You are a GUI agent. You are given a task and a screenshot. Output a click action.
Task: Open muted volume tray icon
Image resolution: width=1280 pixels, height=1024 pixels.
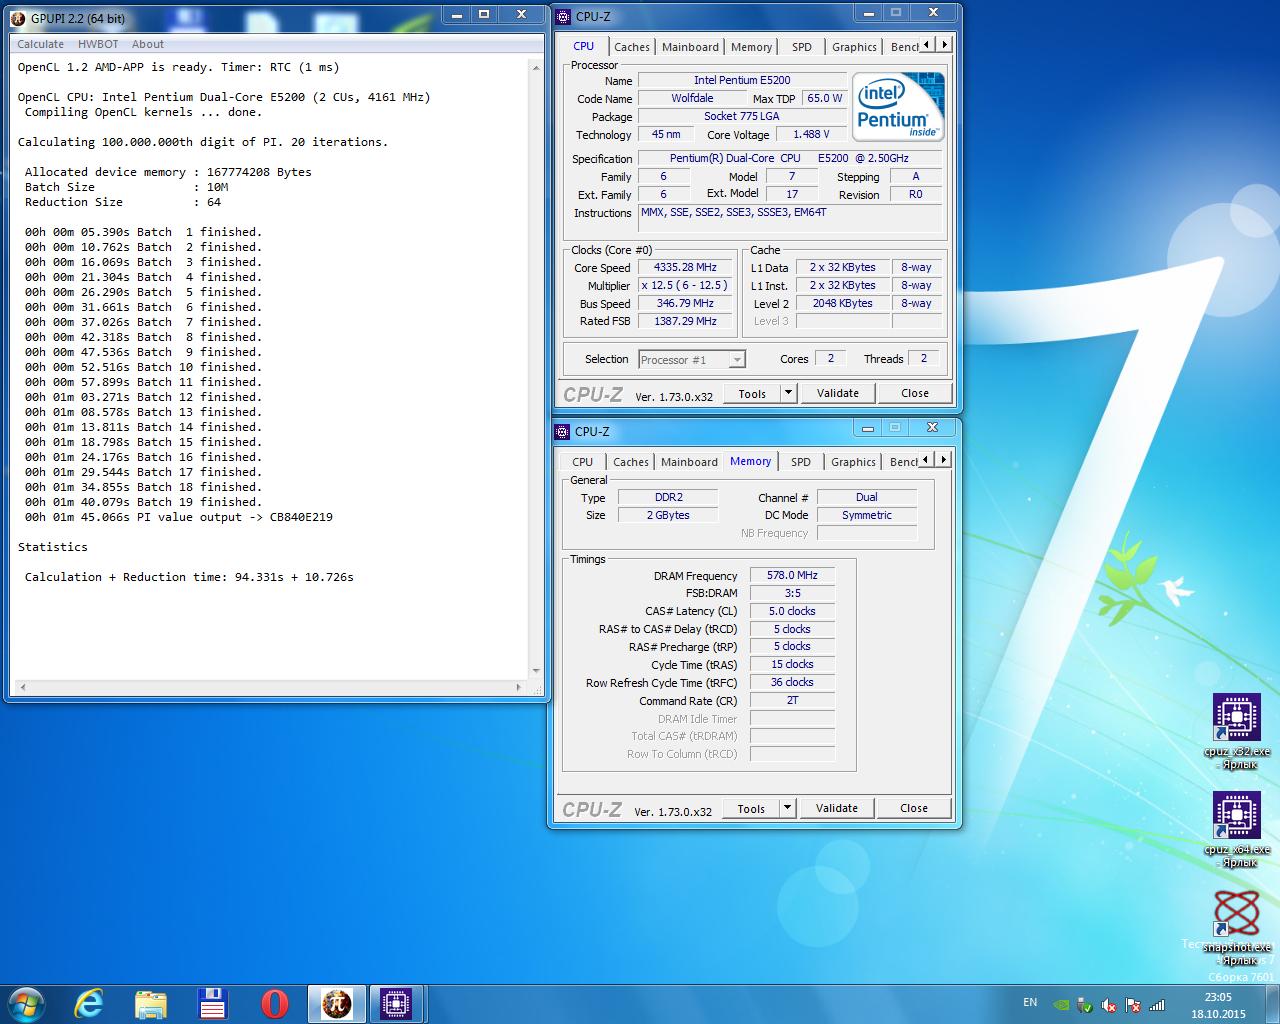tap(1109, 1005)
